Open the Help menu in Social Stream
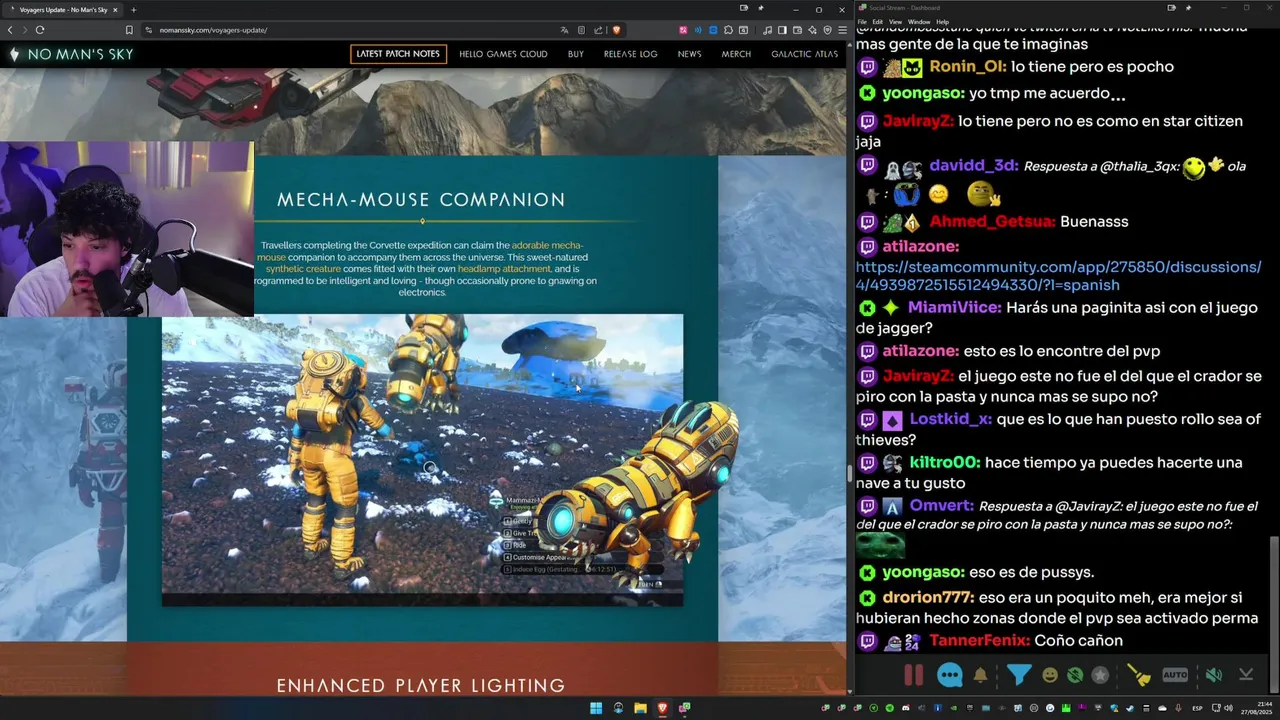The height and width of the screenshot is (720, 1280). pyautogui.click(x=942, y=21)
